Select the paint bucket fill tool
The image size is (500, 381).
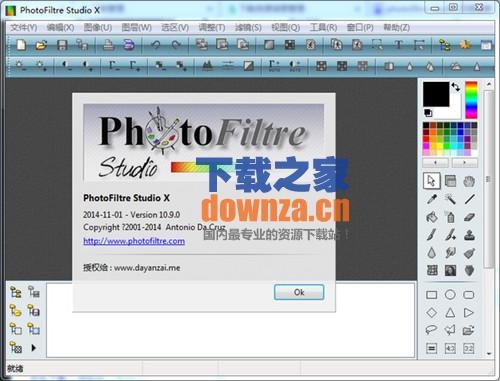tap(432, 217)
